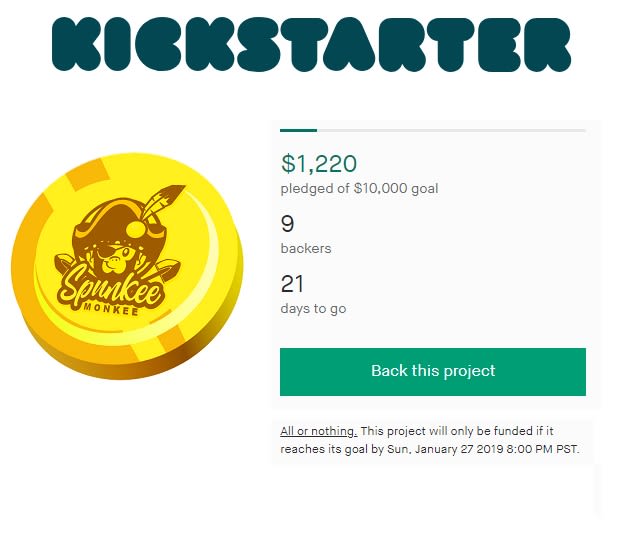Click the pledged of $10,000 goal text

(x=360, y=188)
